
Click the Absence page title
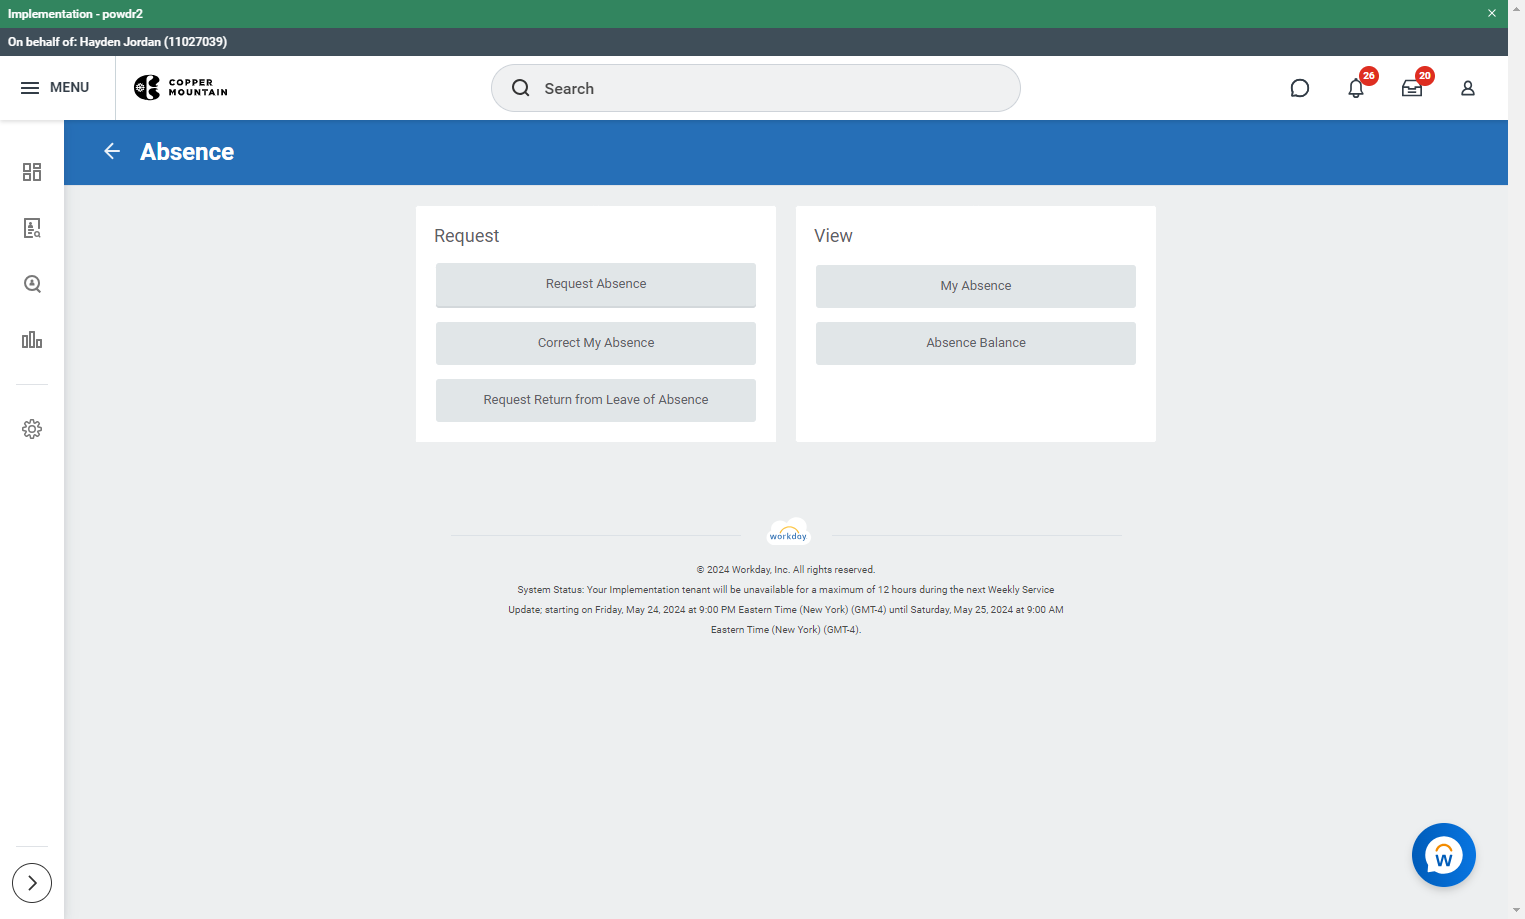[x=187, y=152]
